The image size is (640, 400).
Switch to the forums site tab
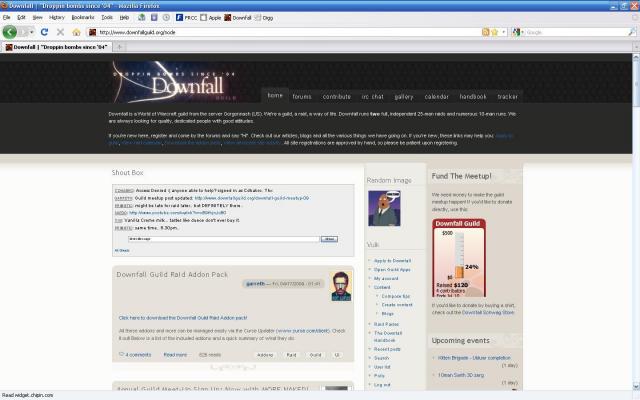302,96
